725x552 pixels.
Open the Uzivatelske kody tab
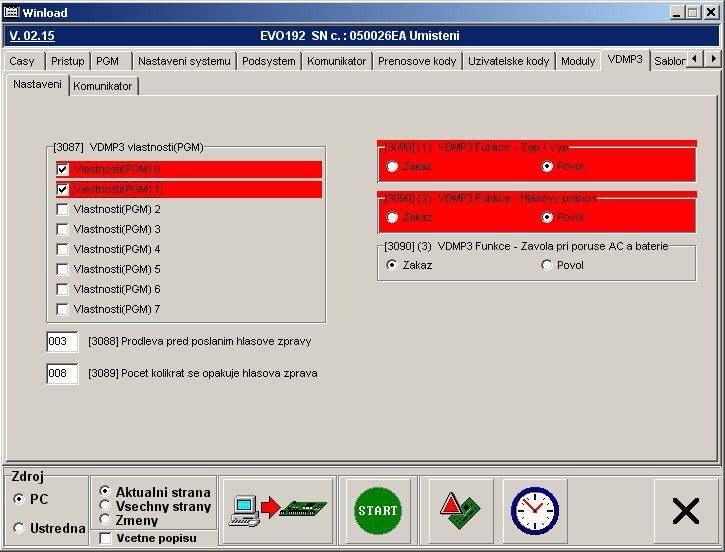508,61
